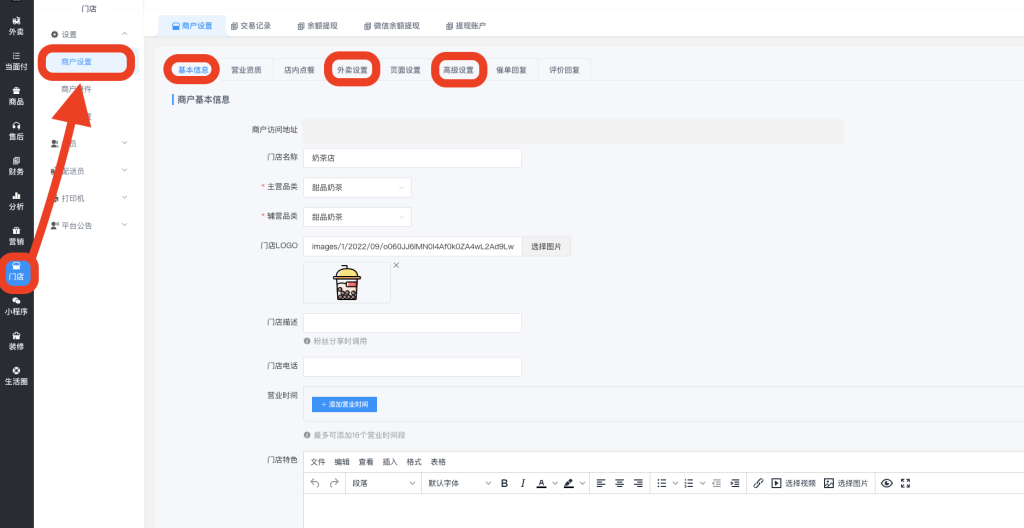Click the 选择图片 button beside logo path

(546, 246)
